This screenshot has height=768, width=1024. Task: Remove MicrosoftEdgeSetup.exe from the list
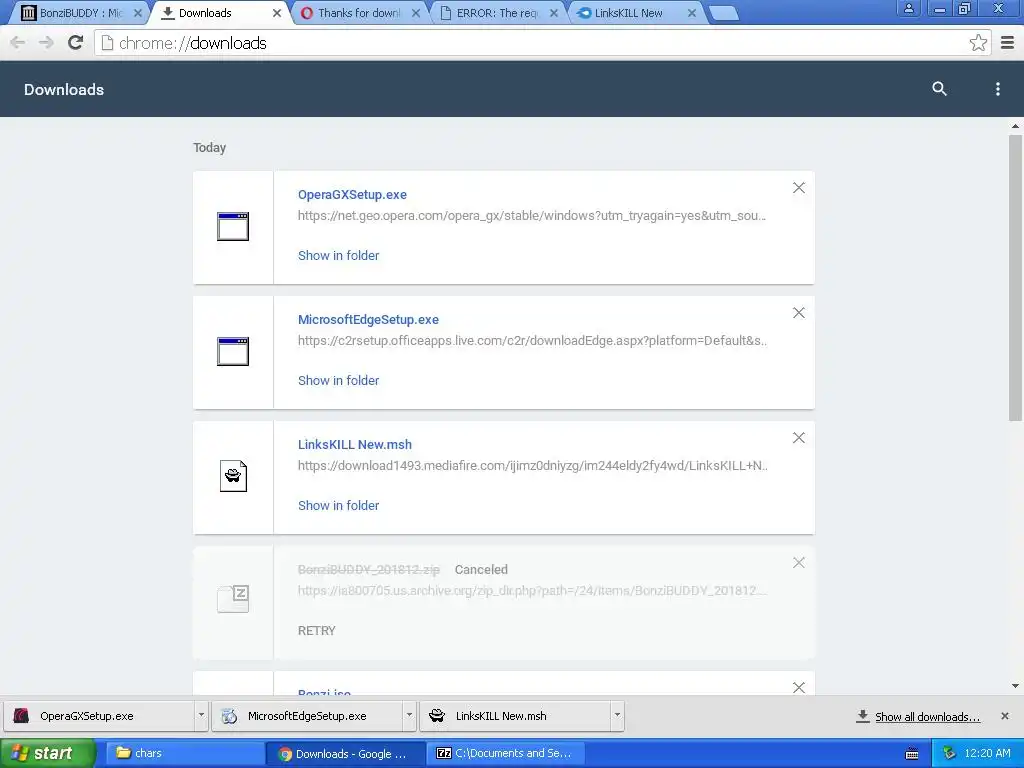[x=798, y=313]
